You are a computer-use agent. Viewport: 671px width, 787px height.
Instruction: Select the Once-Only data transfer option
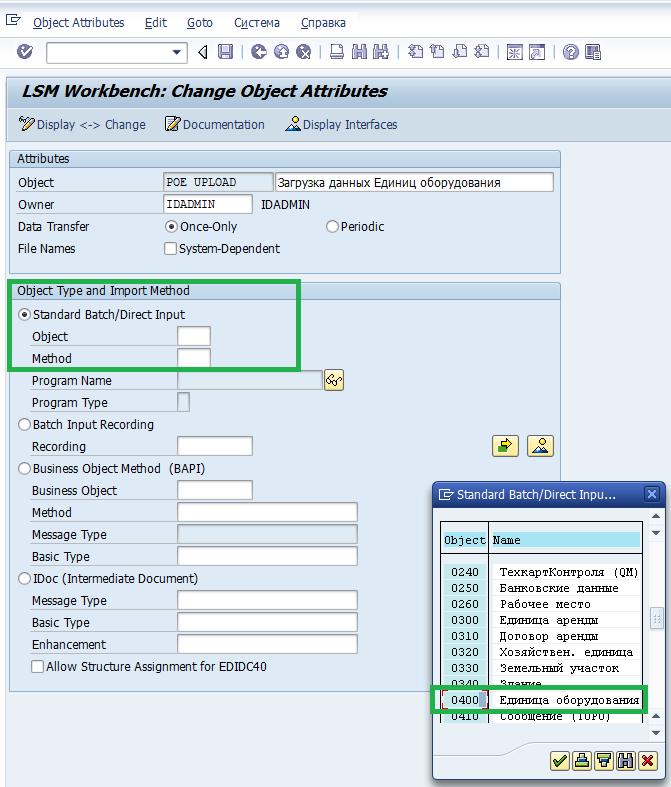(171, 227)
